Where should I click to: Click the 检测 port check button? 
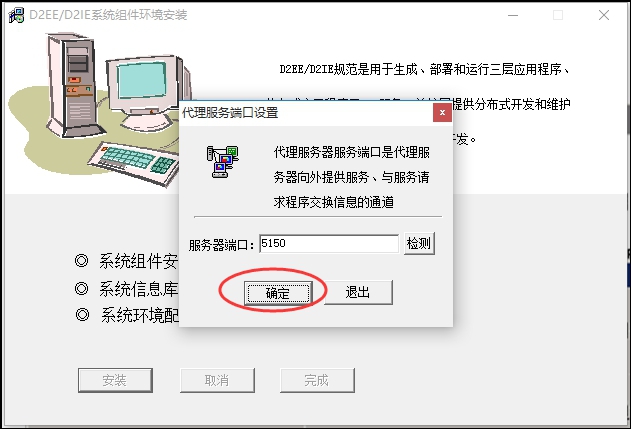419,243
